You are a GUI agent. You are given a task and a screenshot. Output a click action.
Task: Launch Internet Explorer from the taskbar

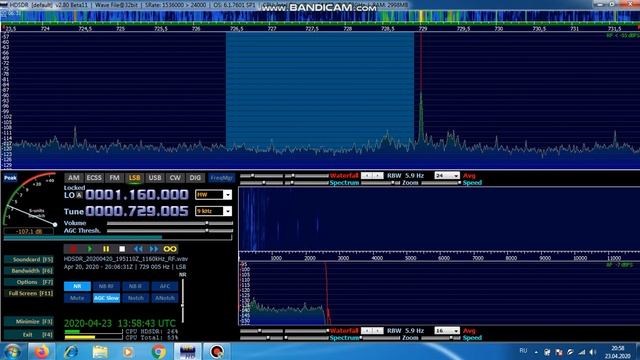tap(70, 351)
